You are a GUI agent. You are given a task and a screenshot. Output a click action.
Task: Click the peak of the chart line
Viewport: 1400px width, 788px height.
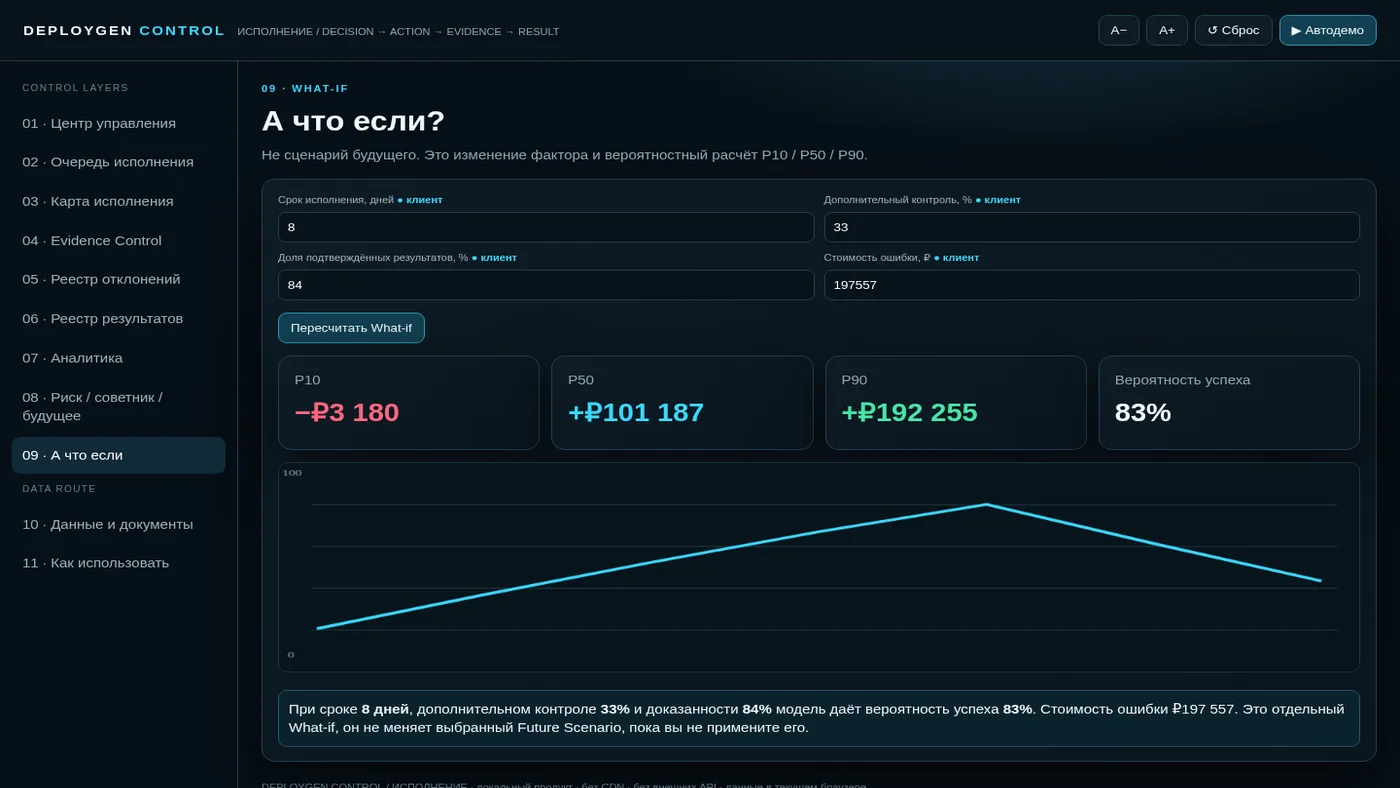986,505
